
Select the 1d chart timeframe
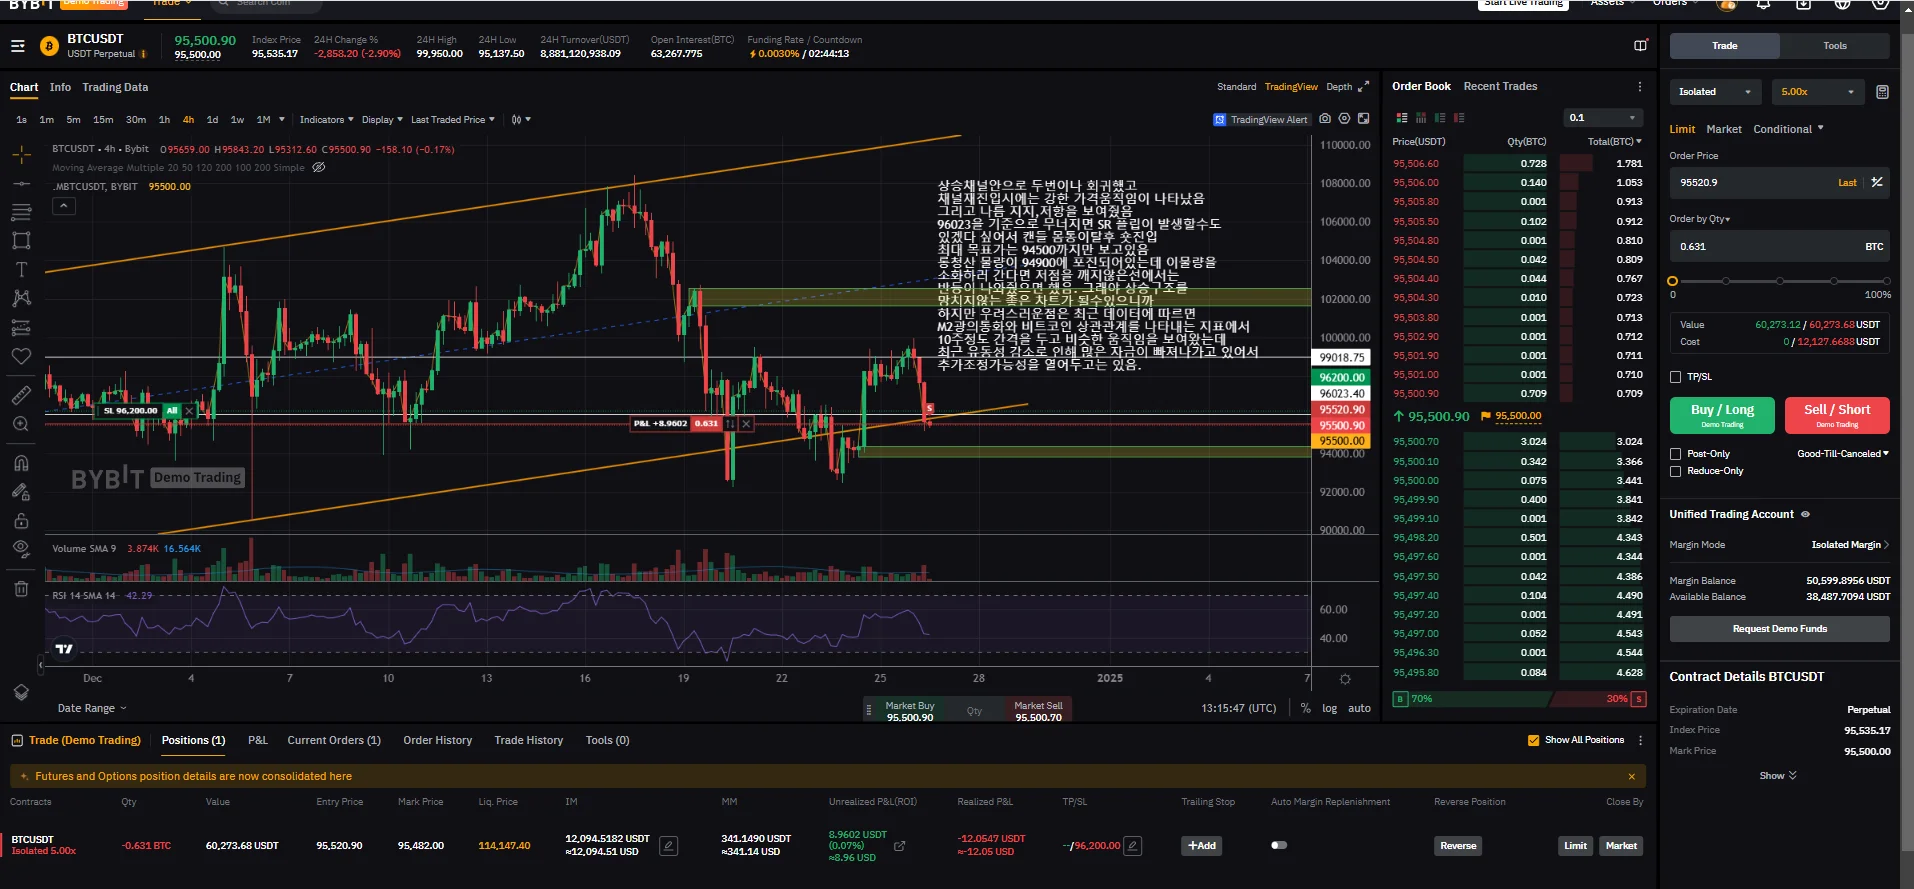tap(212, 120)
